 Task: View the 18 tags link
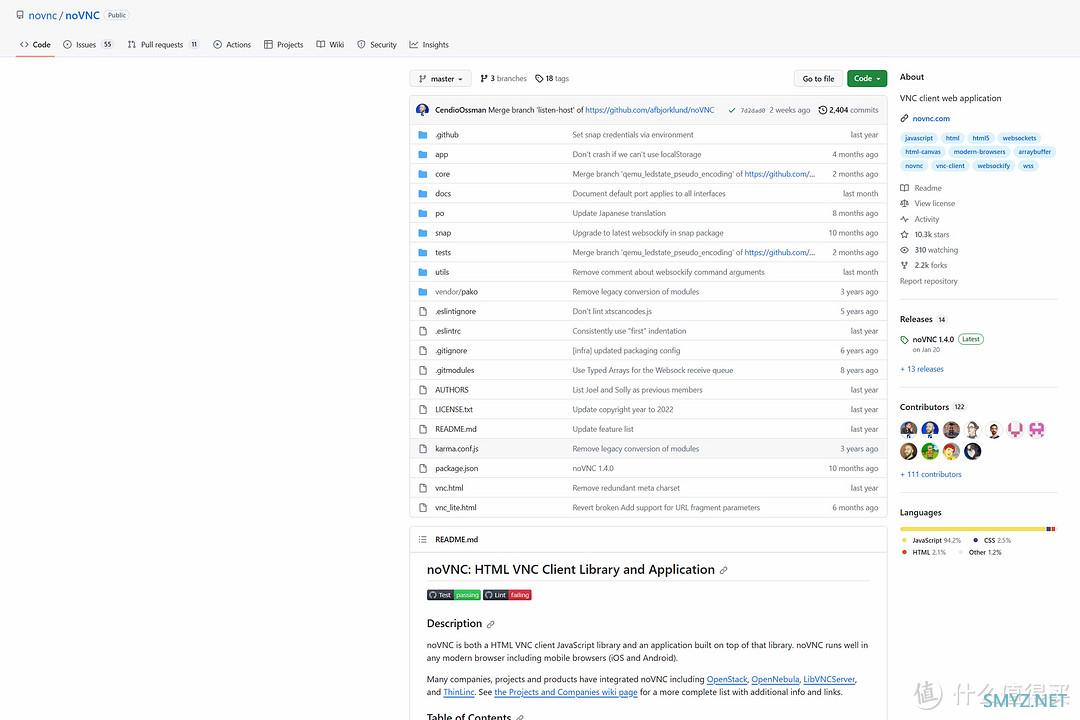tap(552, 79)
